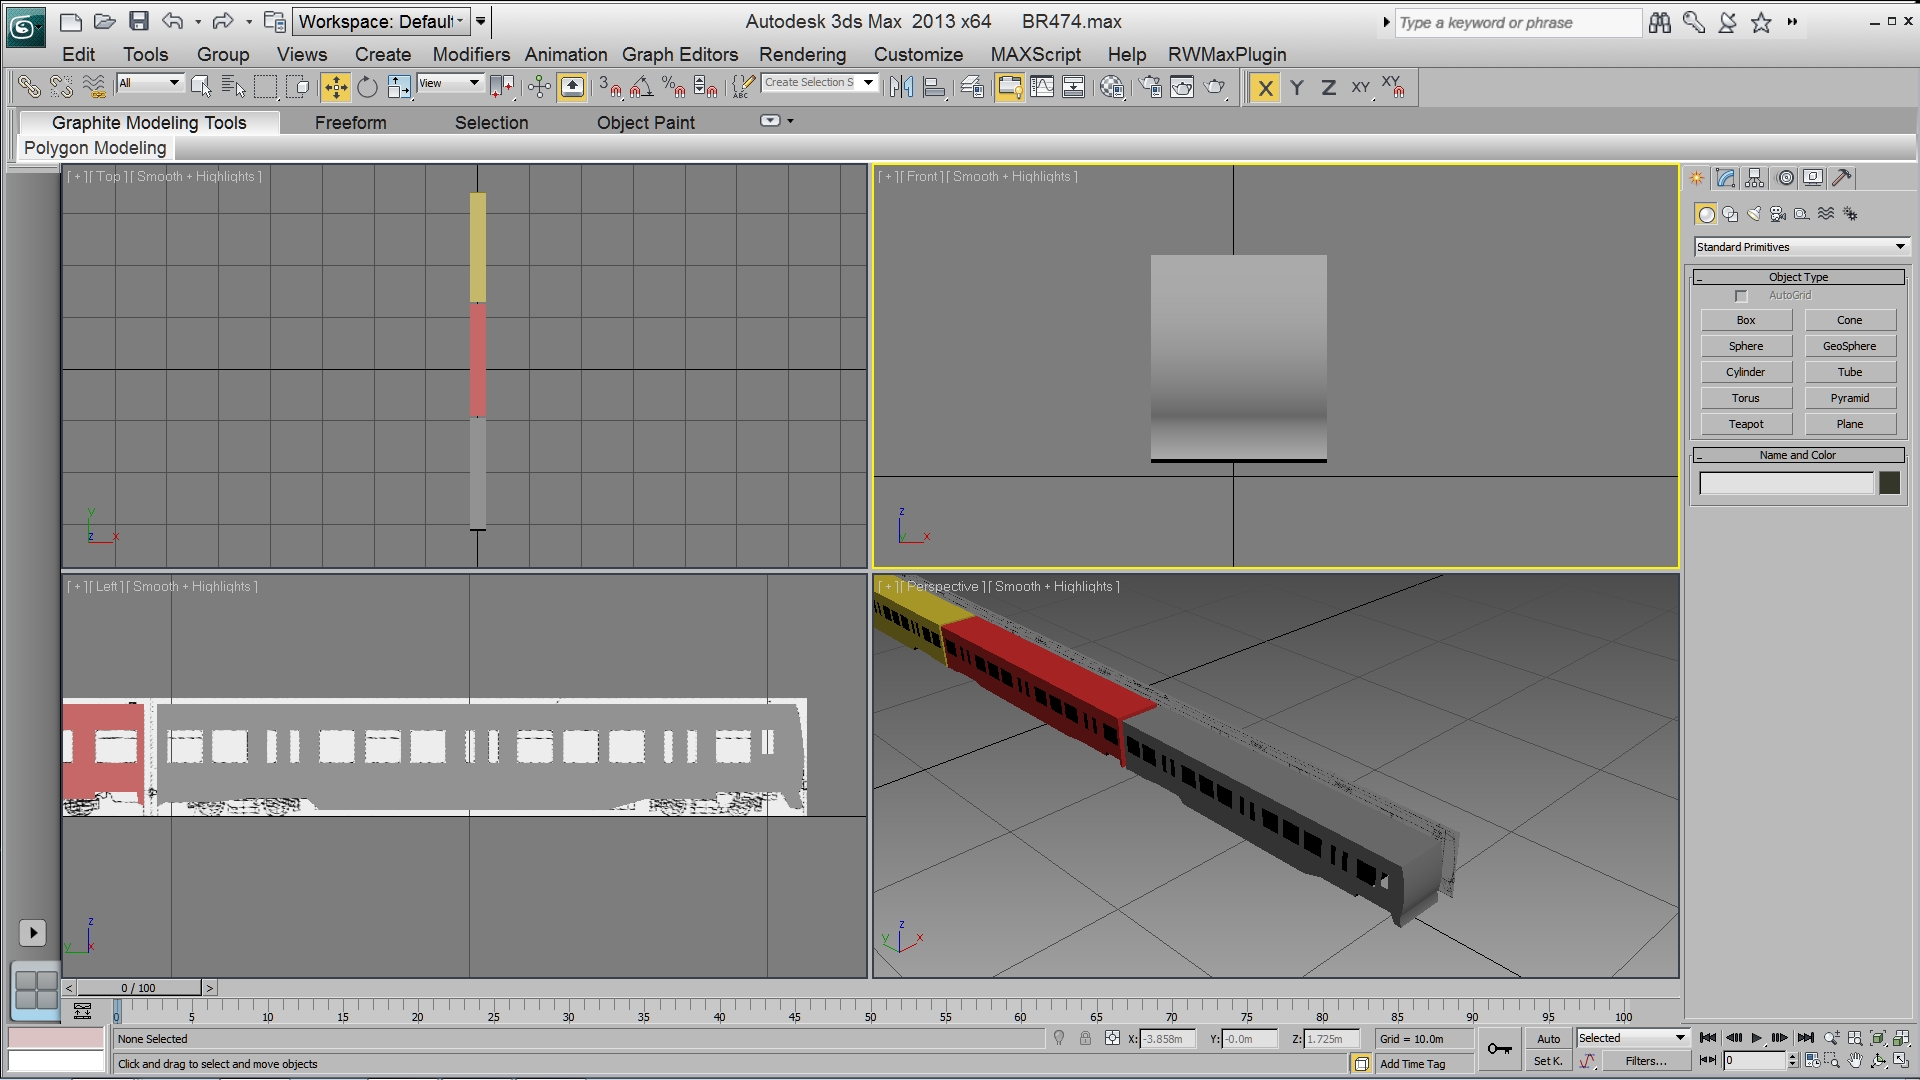Click the object color swatch
The width and height of the screenshot is (1920, 1080).
(x=1889, y=484)
